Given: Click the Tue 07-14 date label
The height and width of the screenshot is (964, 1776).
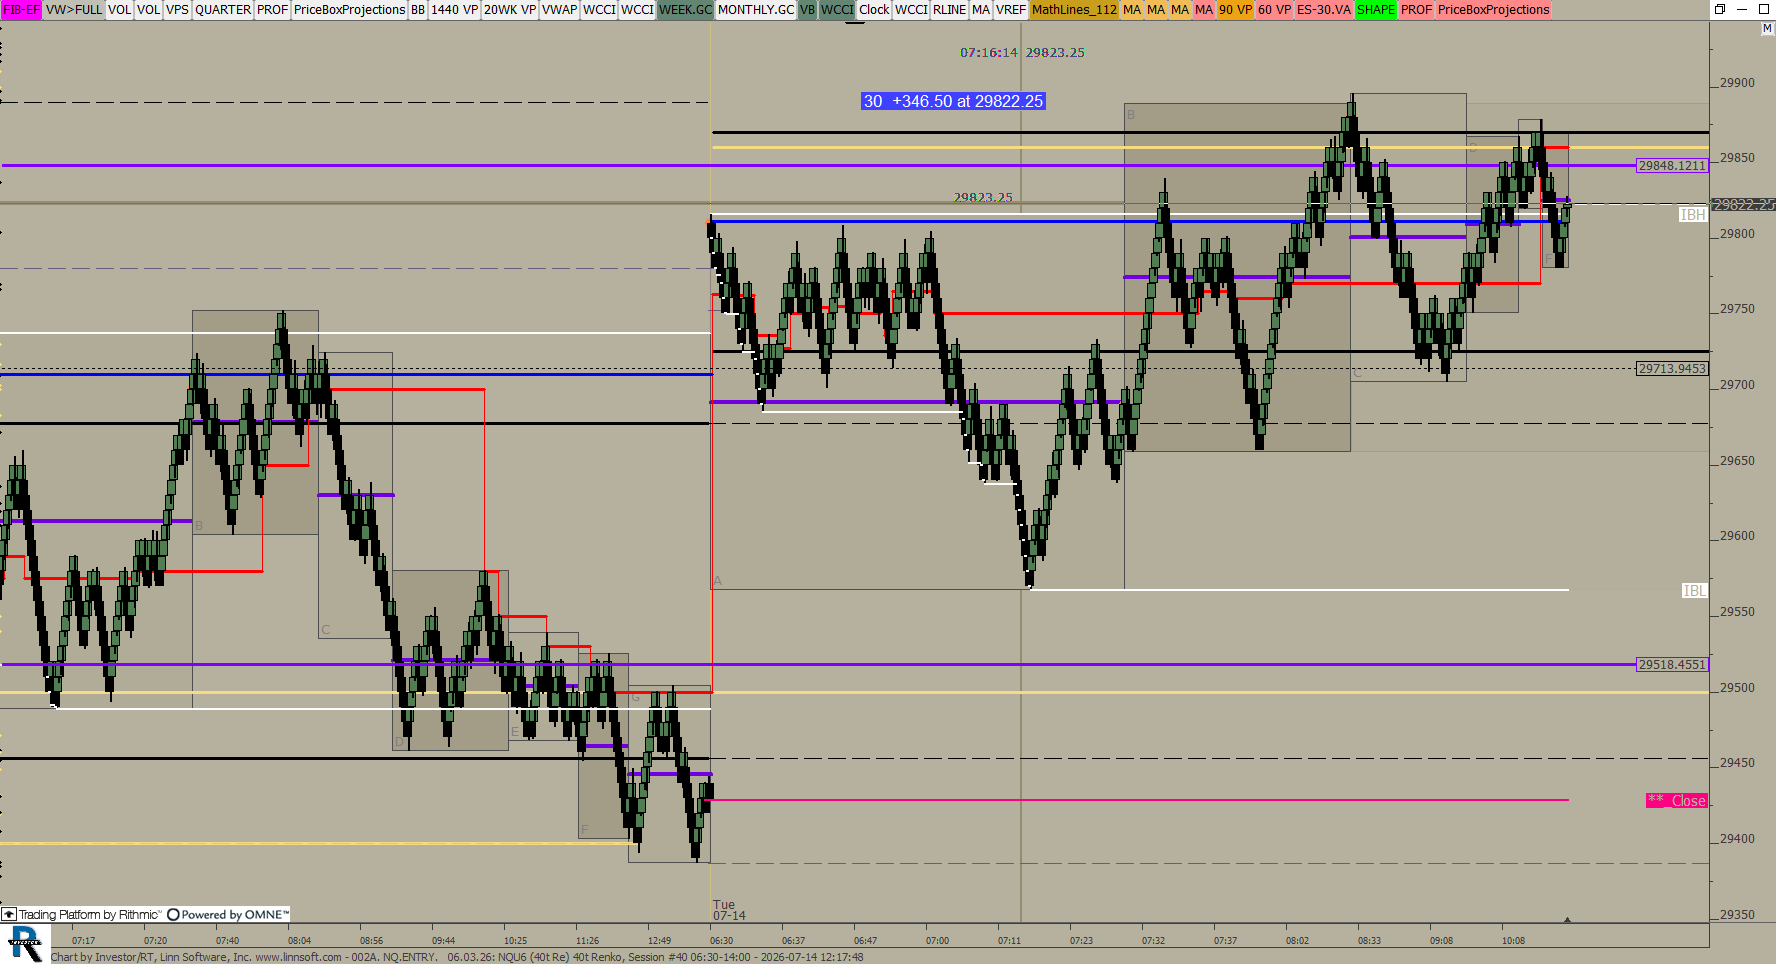Looking at the screenshot, I should [x=729, y=910].
